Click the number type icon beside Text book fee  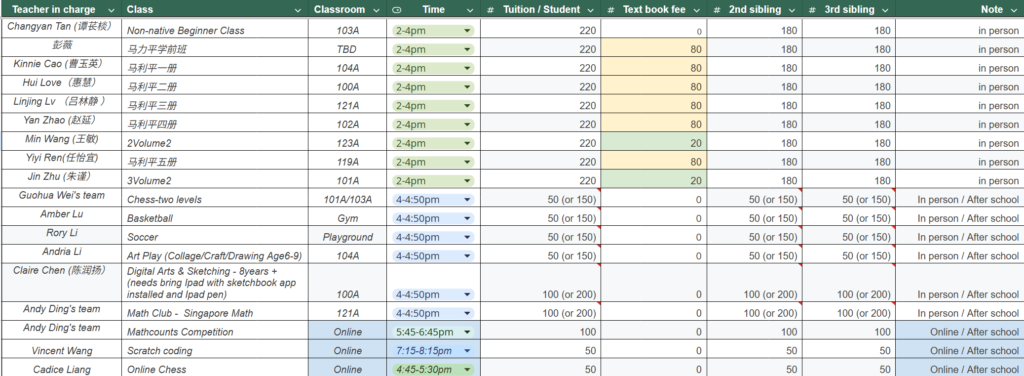tap(611, 10)
